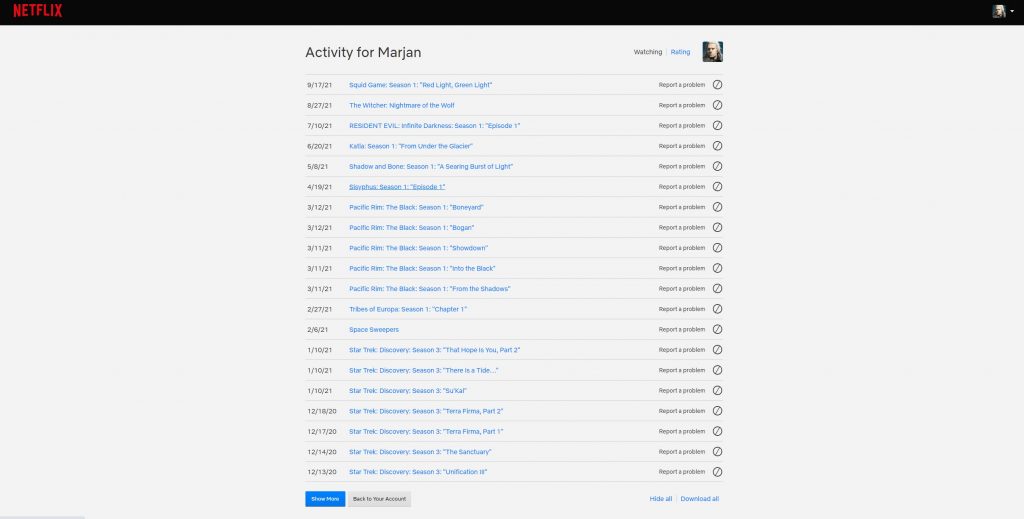Hide the Katla Season 1 entry
Screen dimensions: 1024x519
717,146
